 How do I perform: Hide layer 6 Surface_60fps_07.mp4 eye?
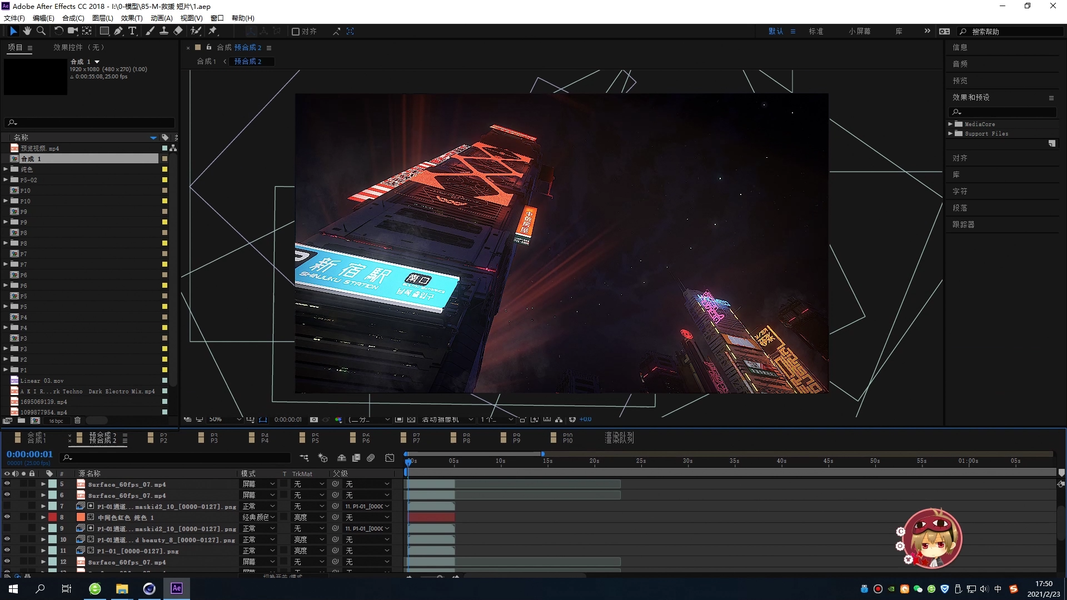point(7,495)
